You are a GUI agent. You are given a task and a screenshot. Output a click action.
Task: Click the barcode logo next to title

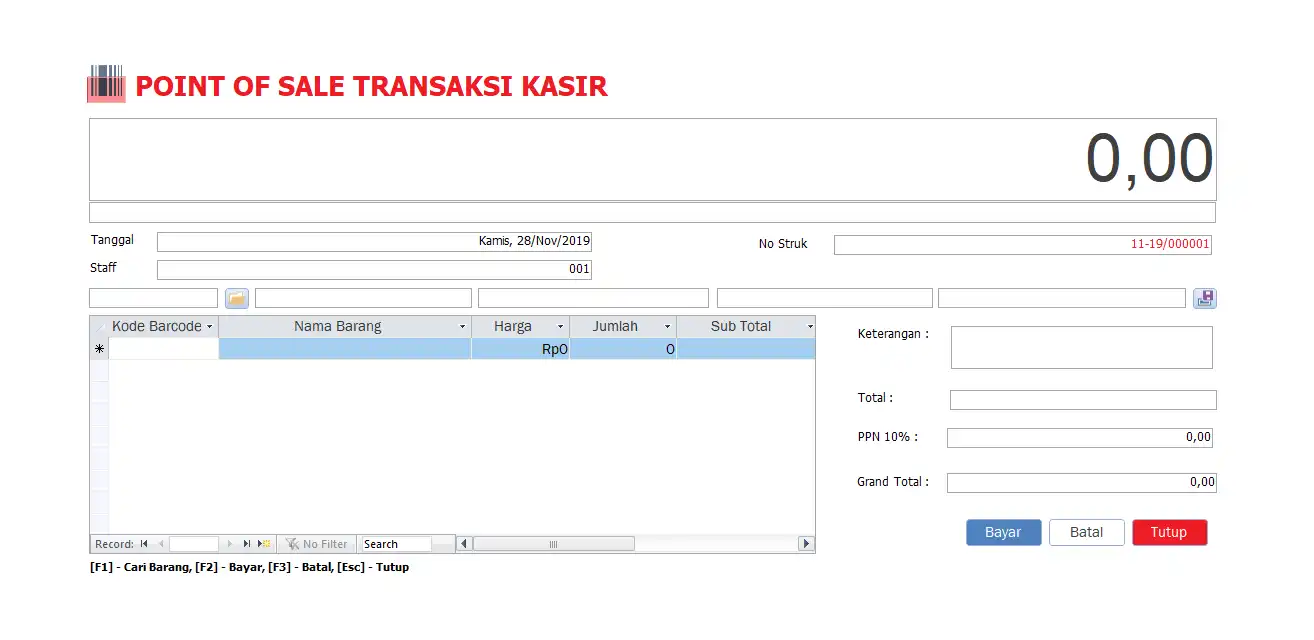[x=106, y=84]
